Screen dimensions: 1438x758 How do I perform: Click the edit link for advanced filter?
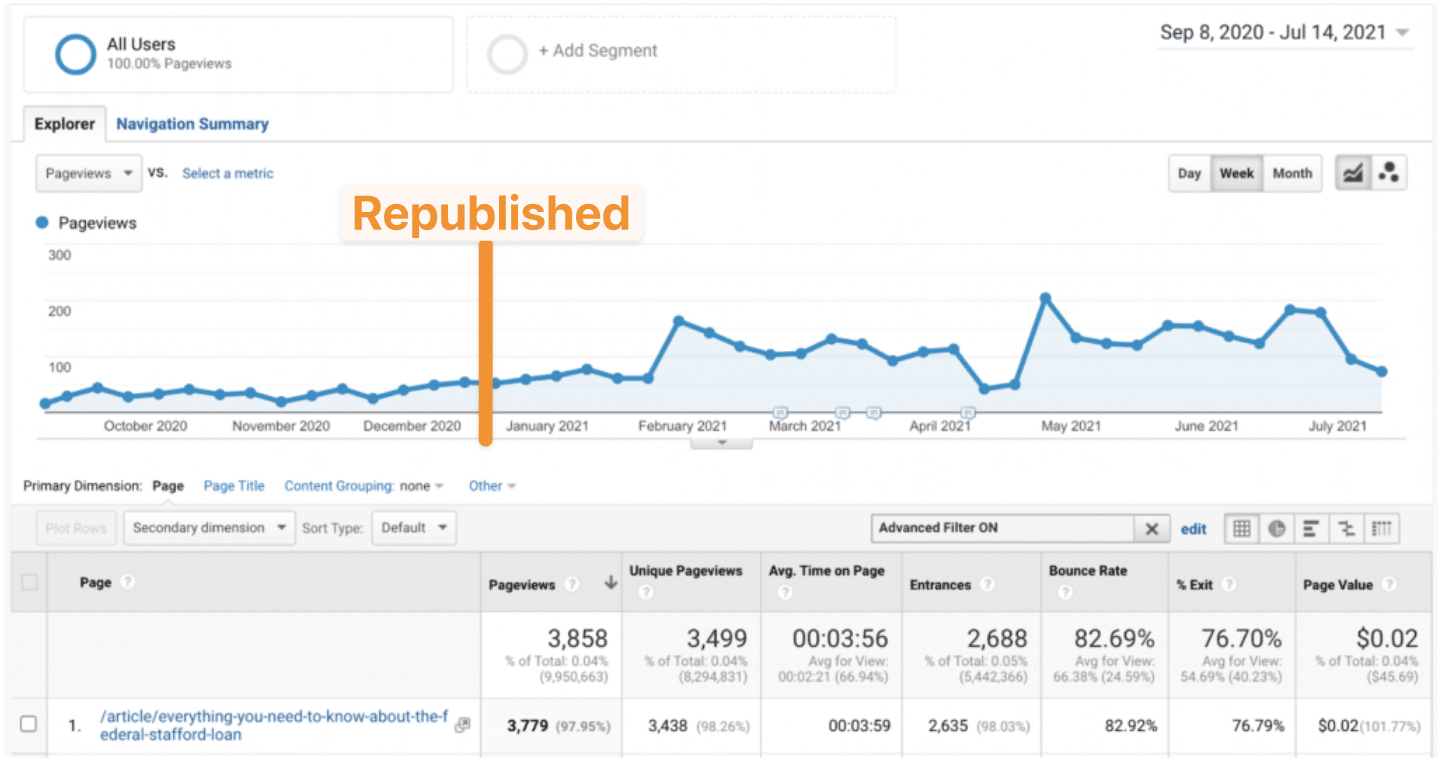point(1193,529)
